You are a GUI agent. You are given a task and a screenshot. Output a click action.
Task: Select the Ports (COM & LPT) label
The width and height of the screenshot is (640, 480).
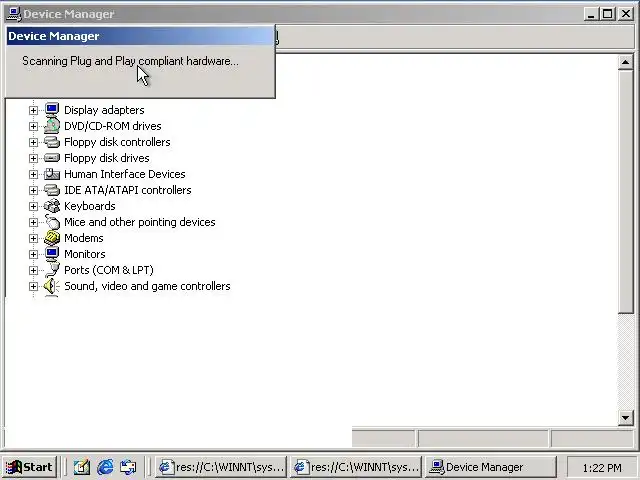[109, 270]
